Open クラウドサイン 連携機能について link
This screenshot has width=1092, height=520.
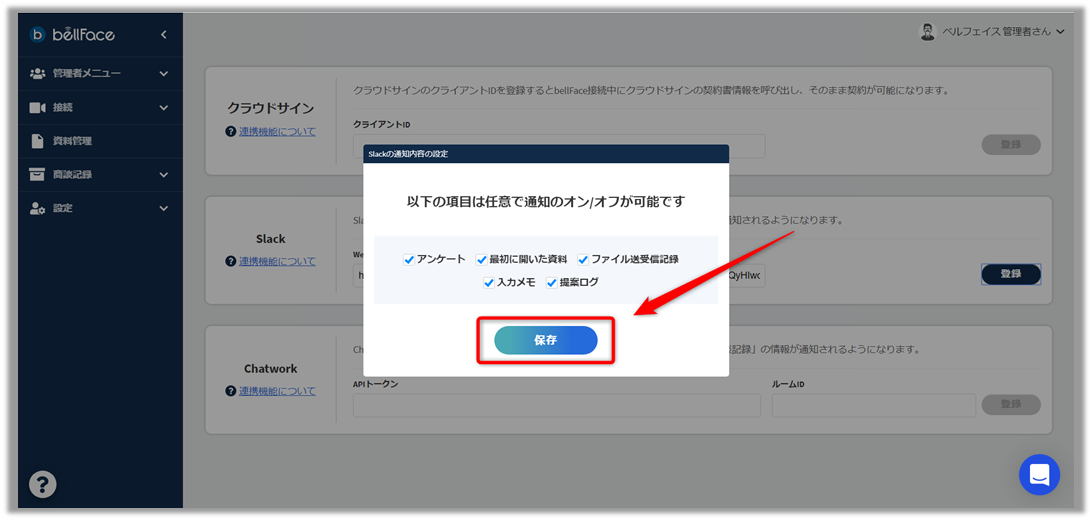point(277,132)
